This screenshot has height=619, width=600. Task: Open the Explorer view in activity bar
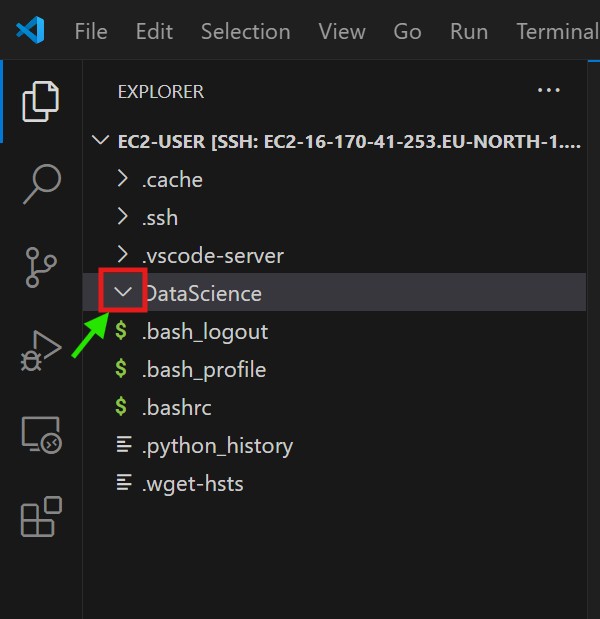(x=41, y=100)
